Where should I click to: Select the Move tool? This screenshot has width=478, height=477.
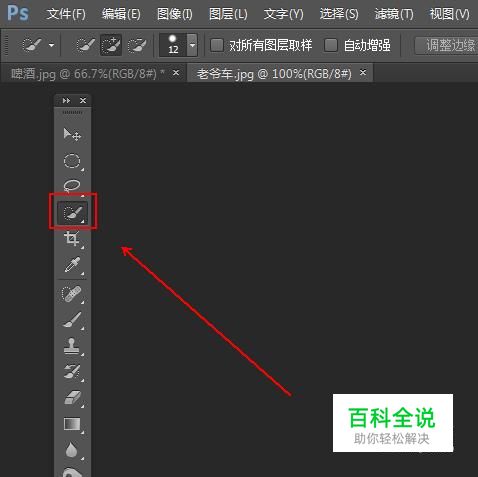pyautogui.click(x=72, y=135)
